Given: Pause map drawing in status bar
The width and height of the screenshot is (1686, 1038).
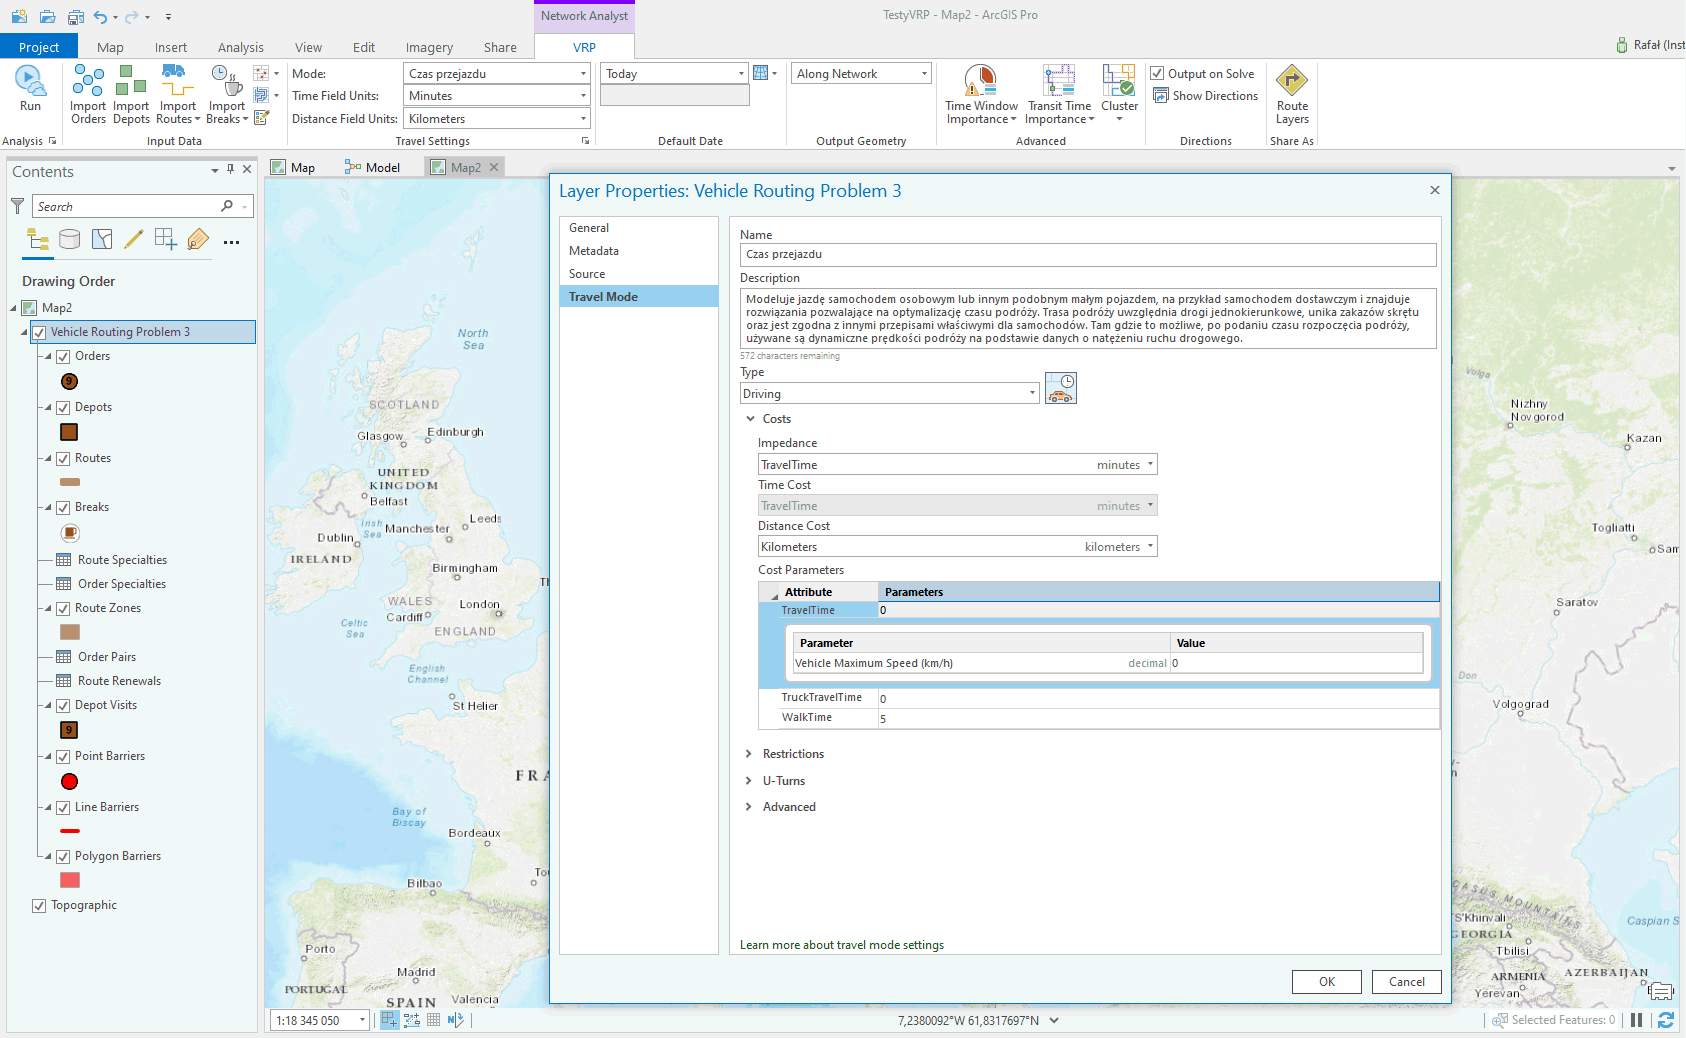Looking at the screenshot, I should pos(1637,1020).
